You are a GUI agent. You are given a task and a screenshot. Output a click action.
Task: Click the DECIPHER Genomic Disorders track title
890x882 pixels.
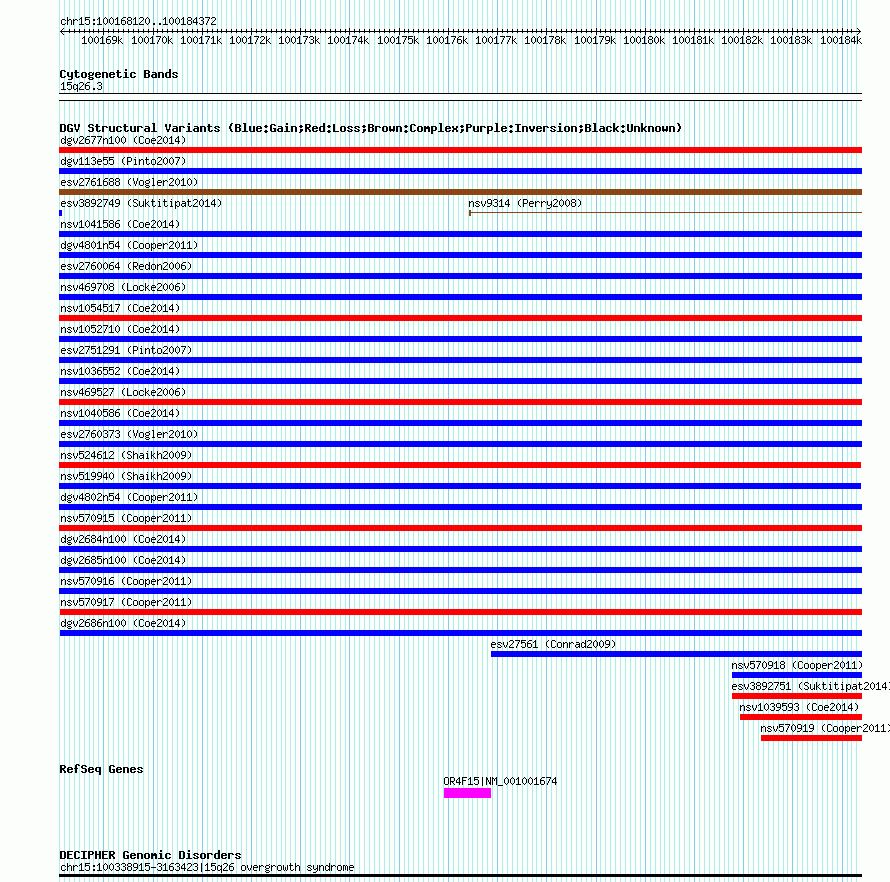(x=150, y=855)
